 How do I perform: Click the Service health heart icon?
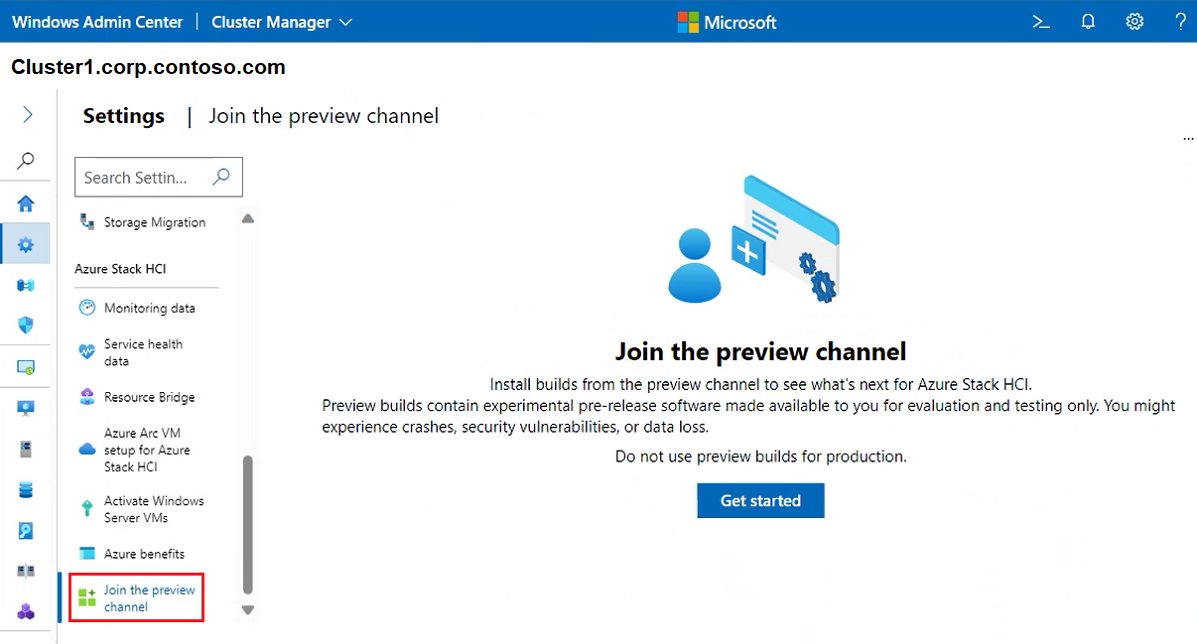coord(87,352)
